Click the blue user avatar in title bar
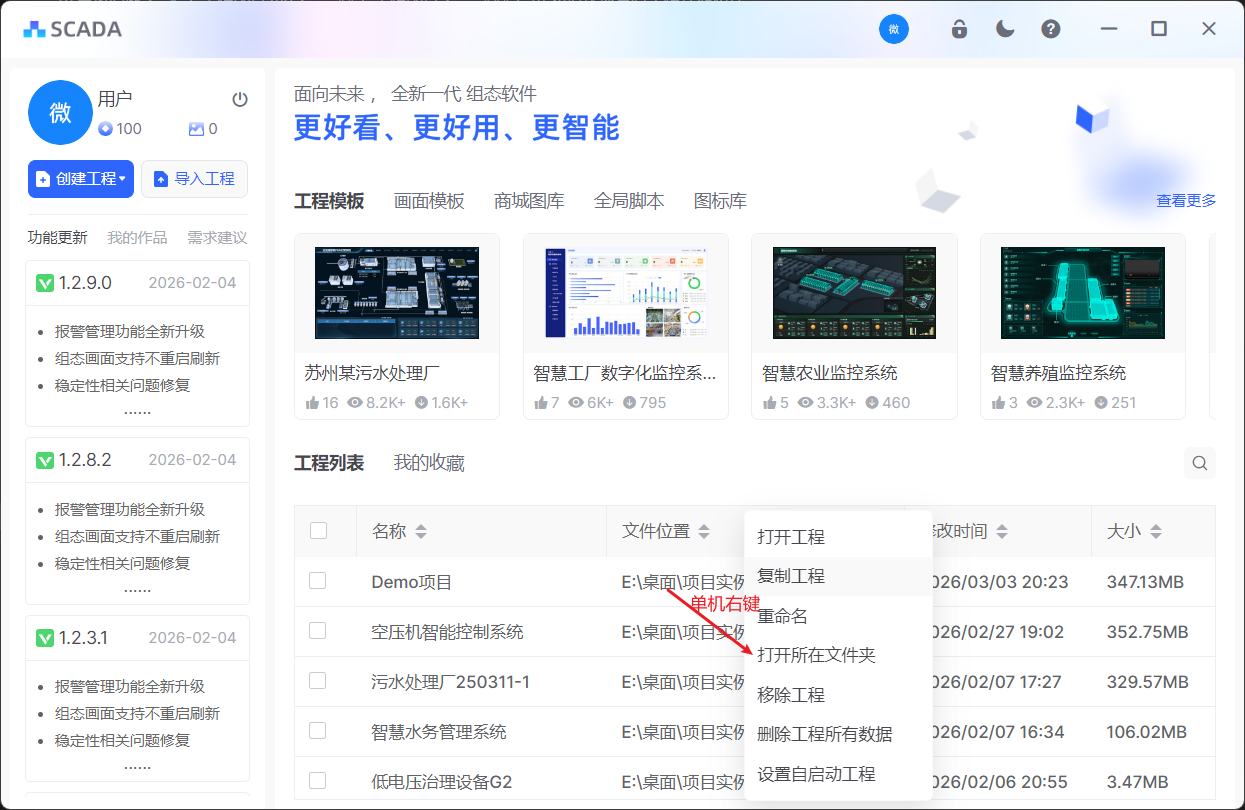This screenshot has width=1245, height=810. (894, 29)
